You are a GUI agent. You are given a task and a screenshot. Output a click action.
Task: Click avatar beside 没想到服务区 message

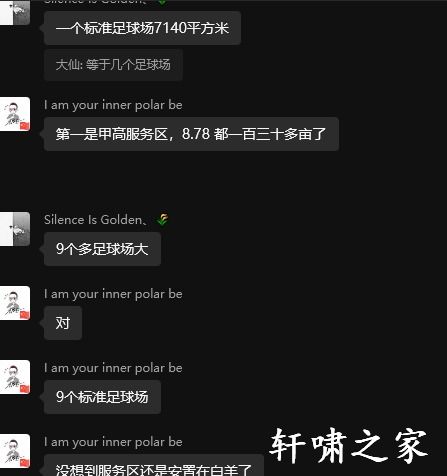coord(15,451)
